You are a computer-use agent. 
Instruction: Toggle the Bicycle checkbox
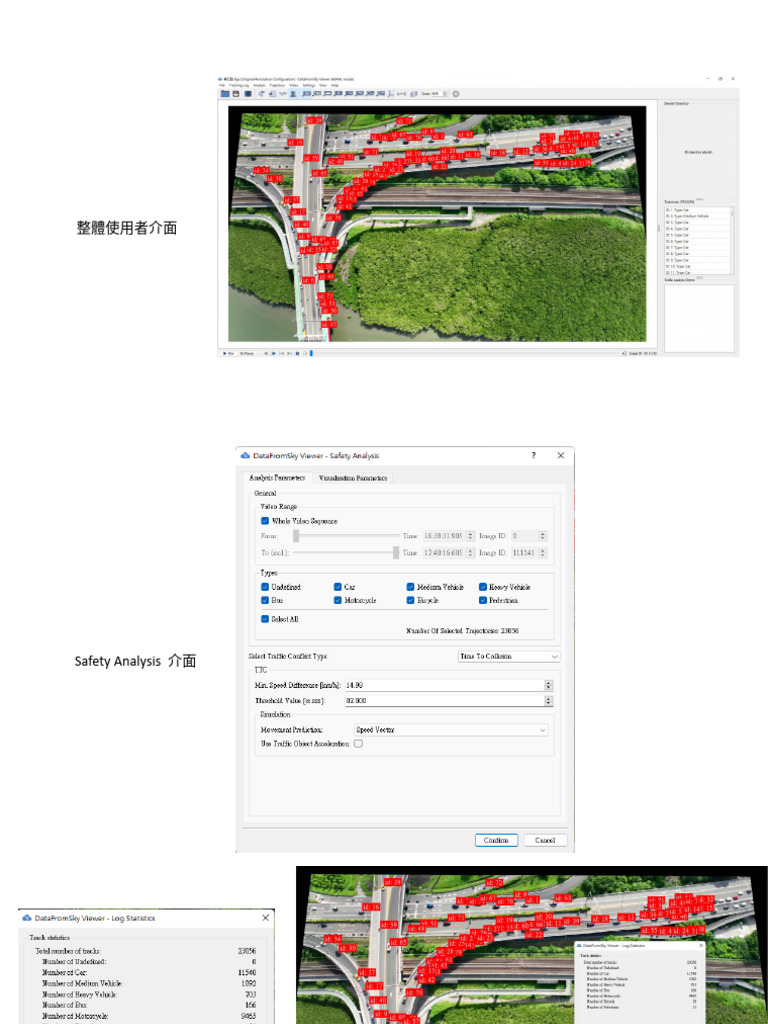[x=411, y=600]
